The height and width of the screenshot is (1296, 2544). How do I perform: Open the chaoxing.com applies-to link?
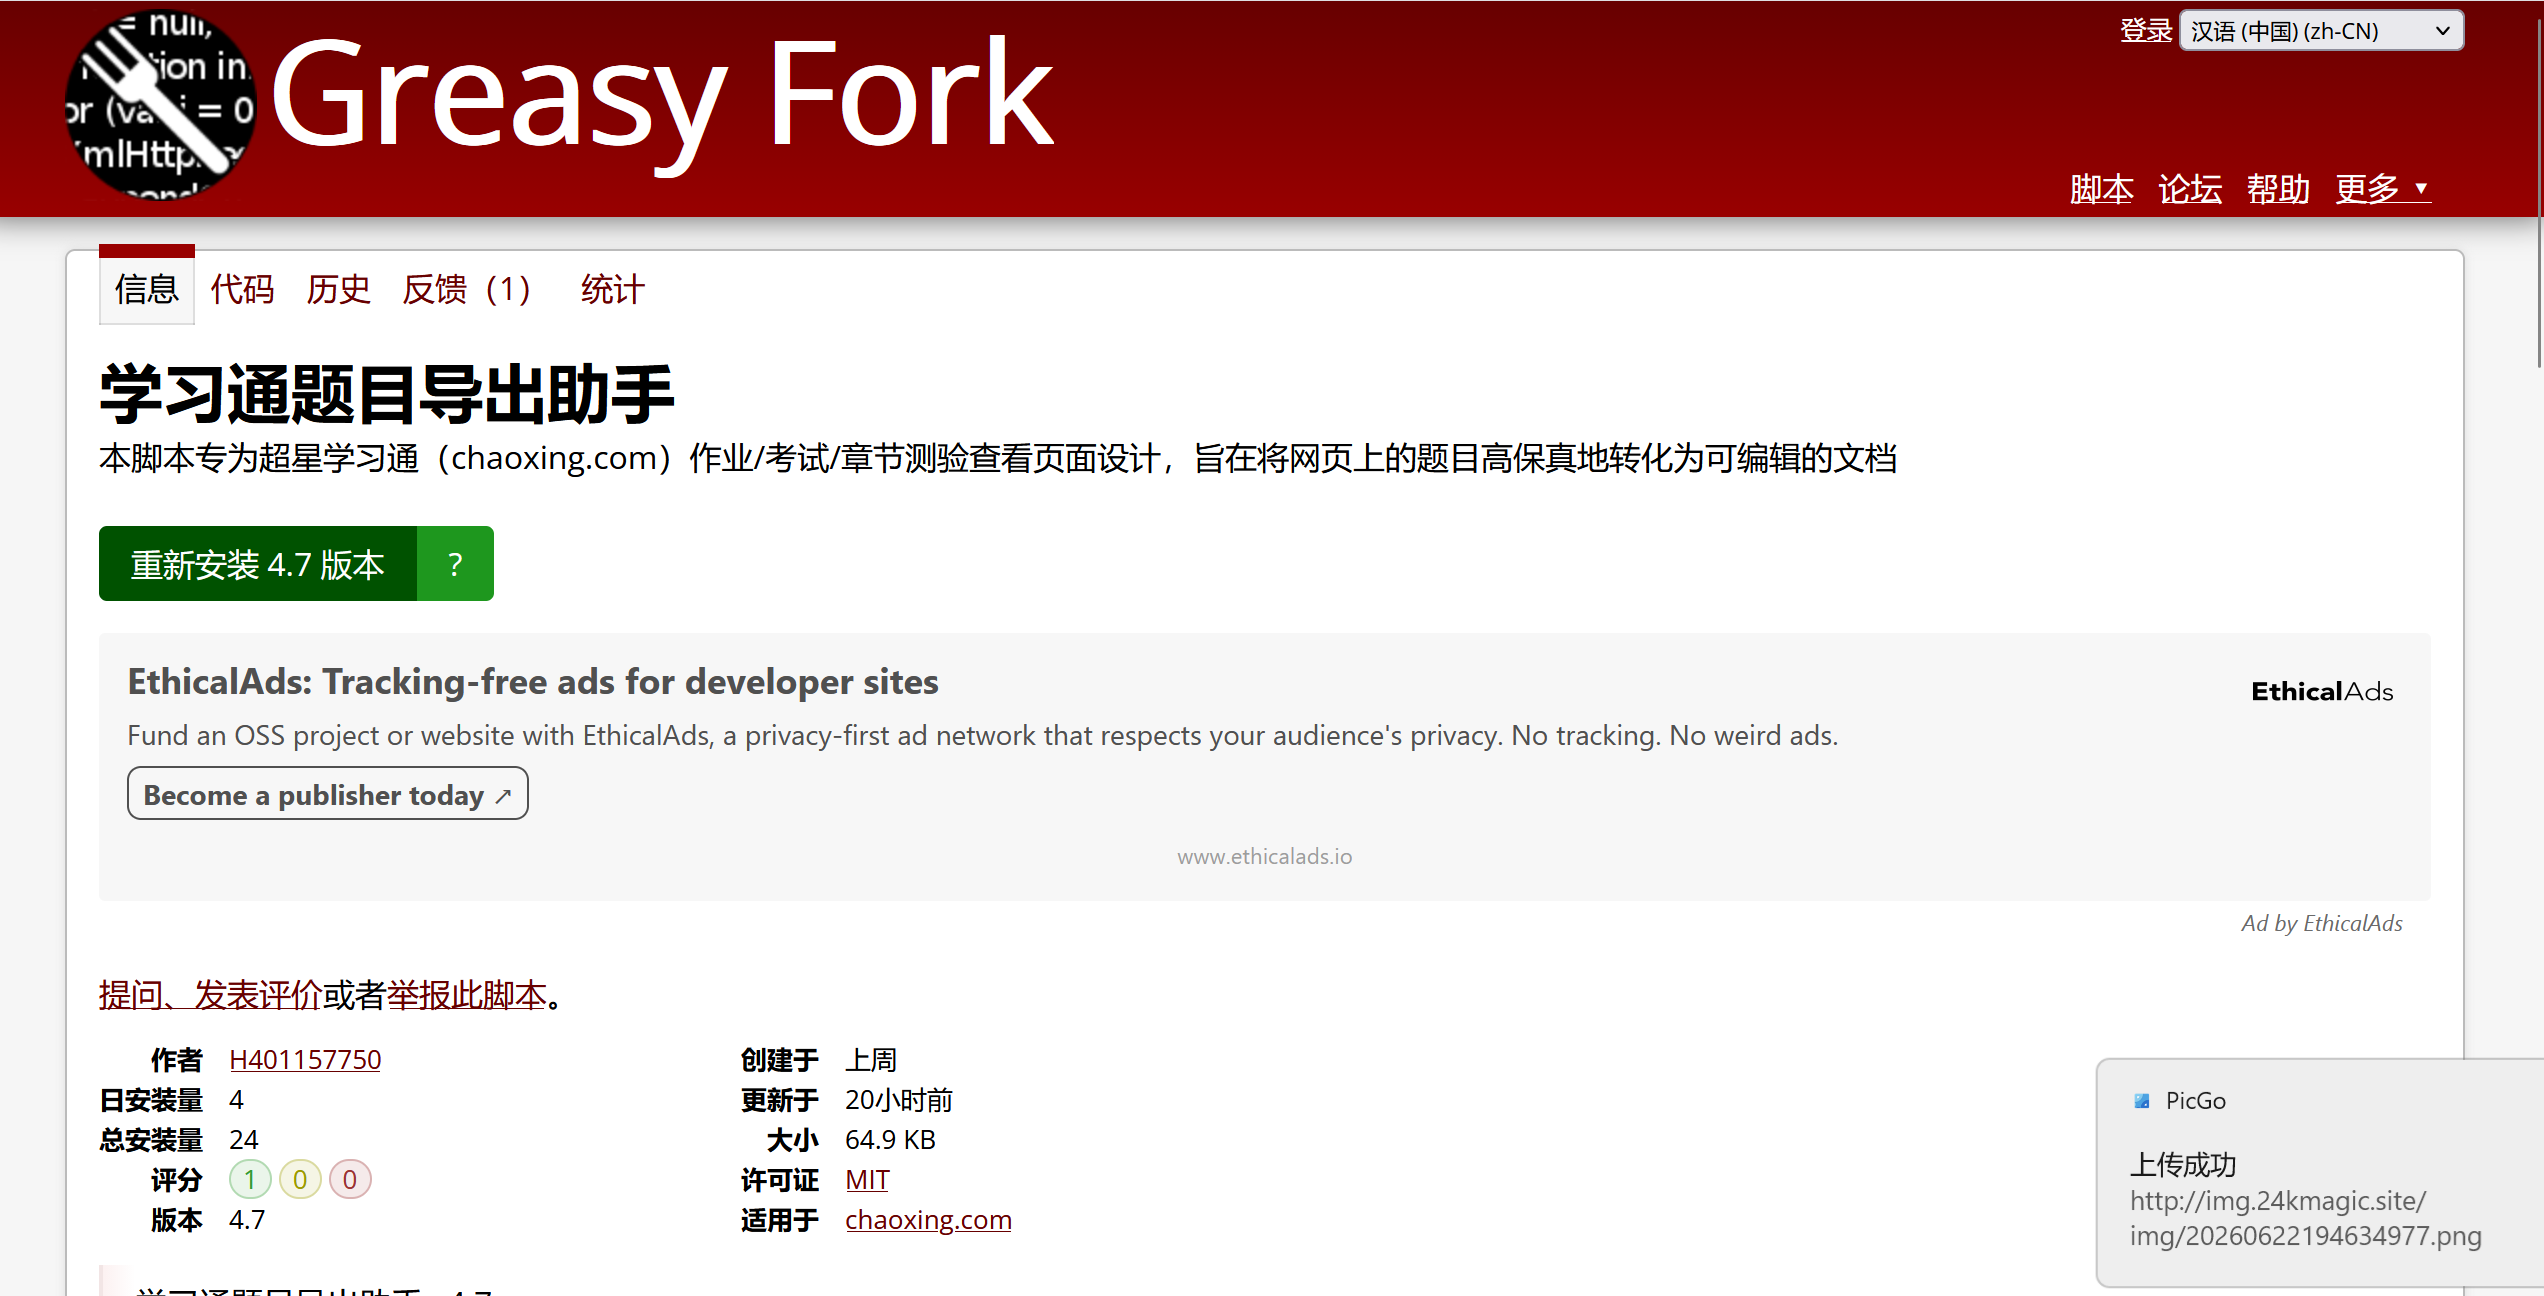[x=928, y=1220]
